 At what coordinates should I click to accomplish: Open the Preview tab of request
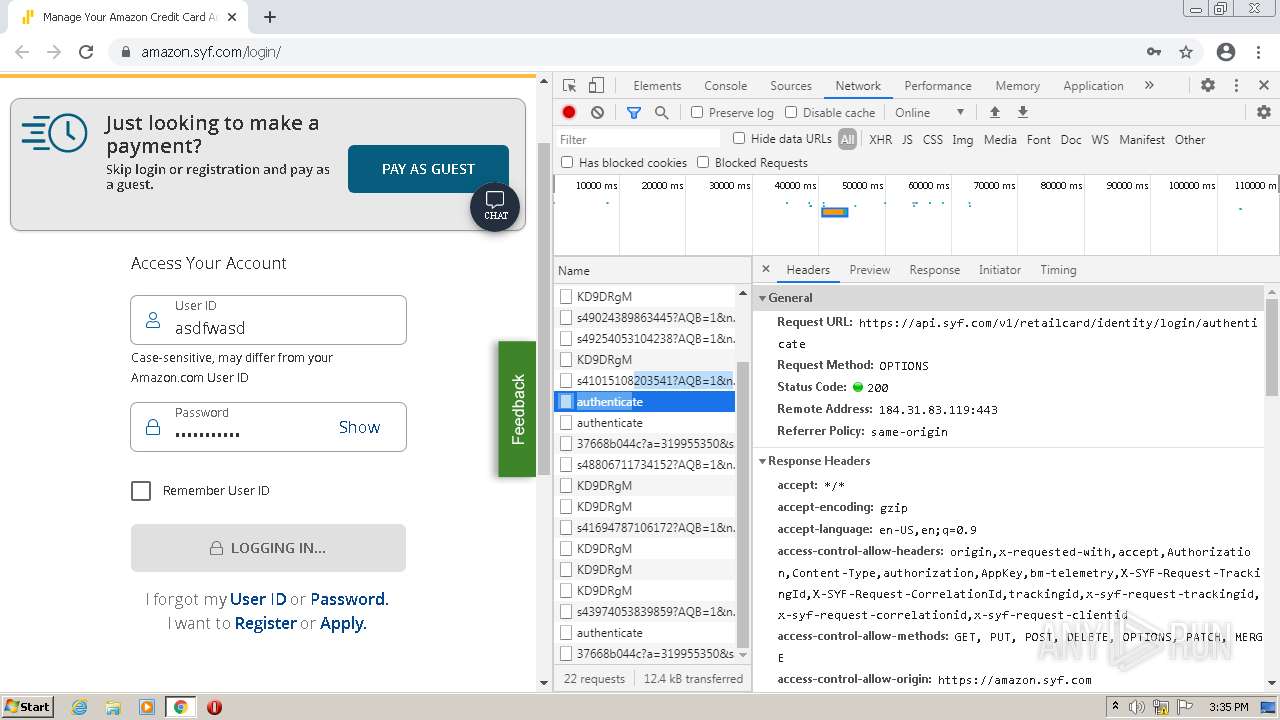click(x=870, y=270)
